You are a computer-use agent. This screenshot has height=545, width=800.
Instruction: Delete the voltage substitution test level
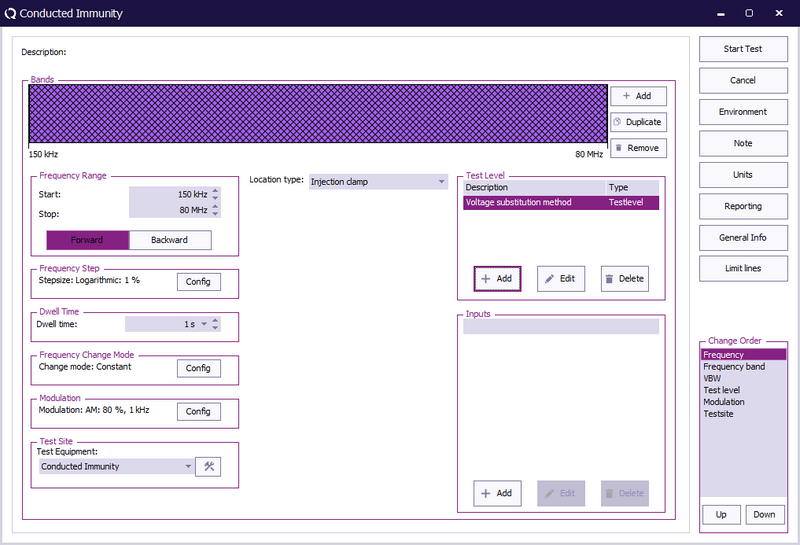point(625,278)
